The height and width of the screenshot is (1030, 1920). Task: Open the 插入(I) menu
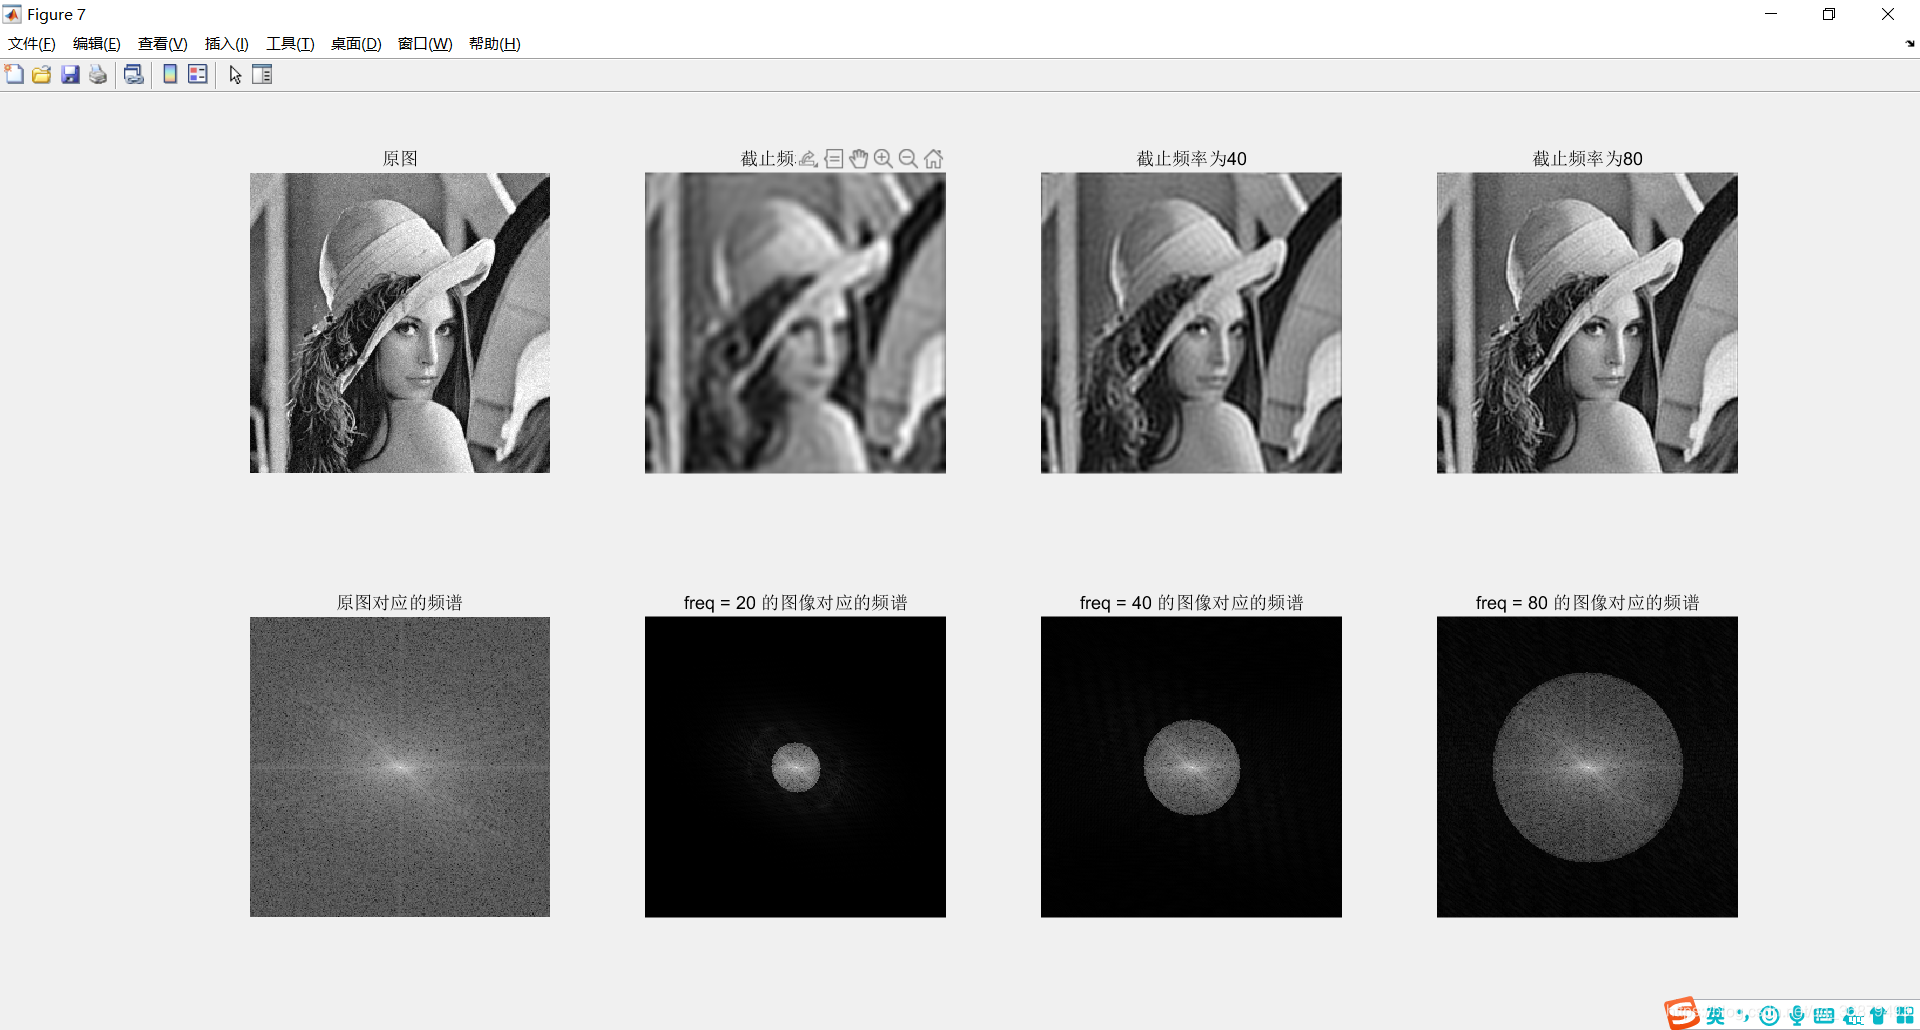[x=227, y=44]
